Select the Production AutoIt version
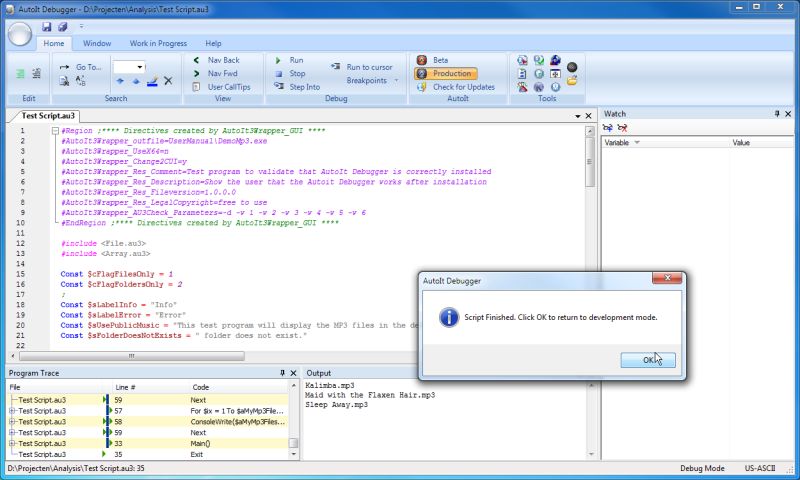Image resolution: width=800 pixels, height=480 pixels. (446, 73)
